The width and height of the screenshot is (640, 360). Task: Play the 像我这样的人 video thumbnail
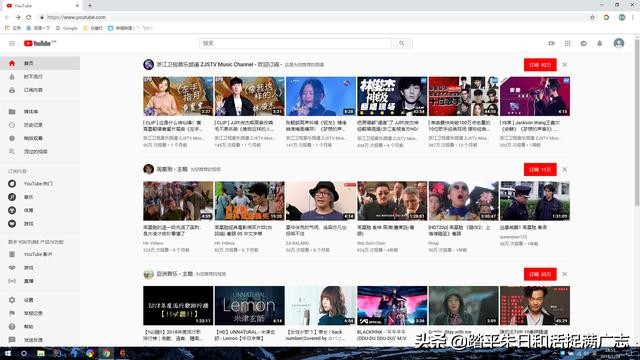click(249, 96)
